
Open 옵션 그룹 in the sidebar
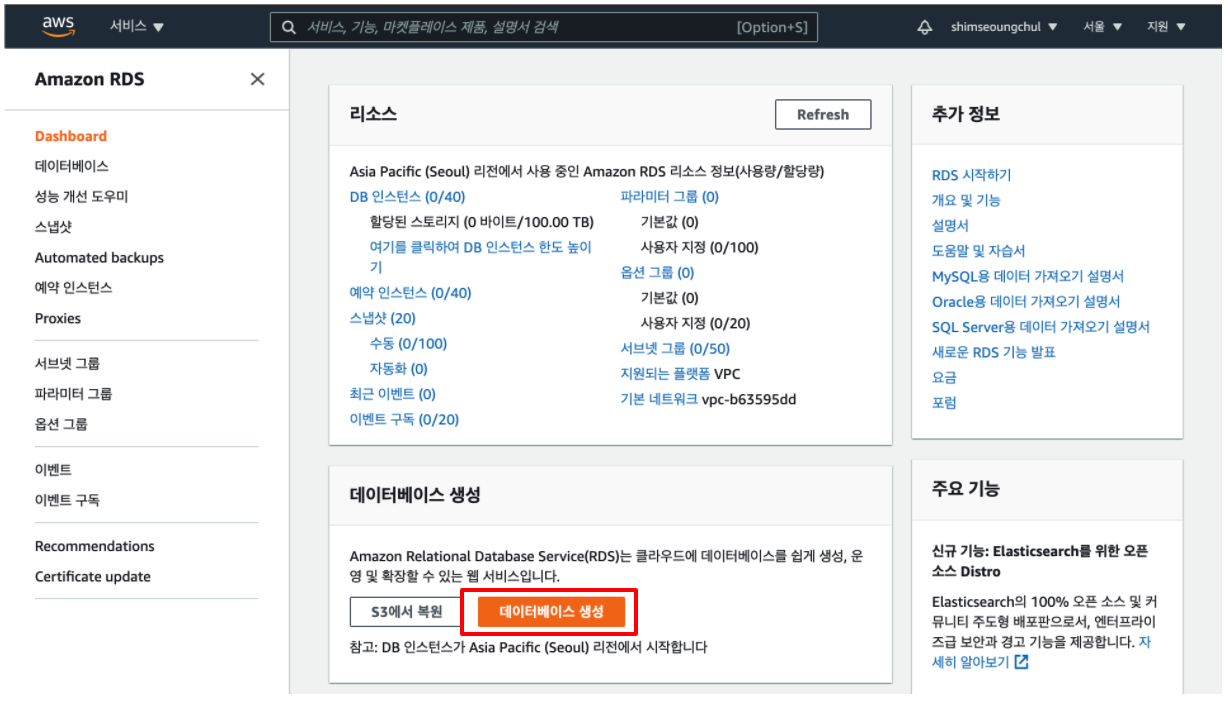(x=61, y=424)
